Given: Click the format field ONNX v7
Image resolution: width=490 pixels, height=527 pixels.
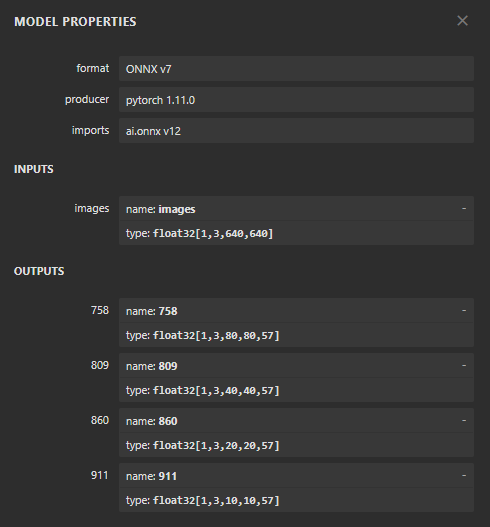Looking at the screenshot, I should (296, 69).
